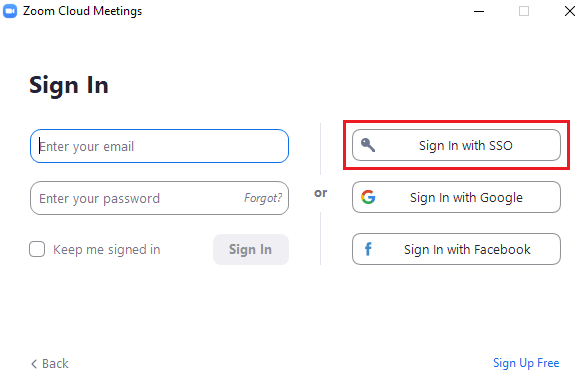Minimize the Zoom Cloud Meetings window
The image size is (588, 389).
tap(479, 11)
